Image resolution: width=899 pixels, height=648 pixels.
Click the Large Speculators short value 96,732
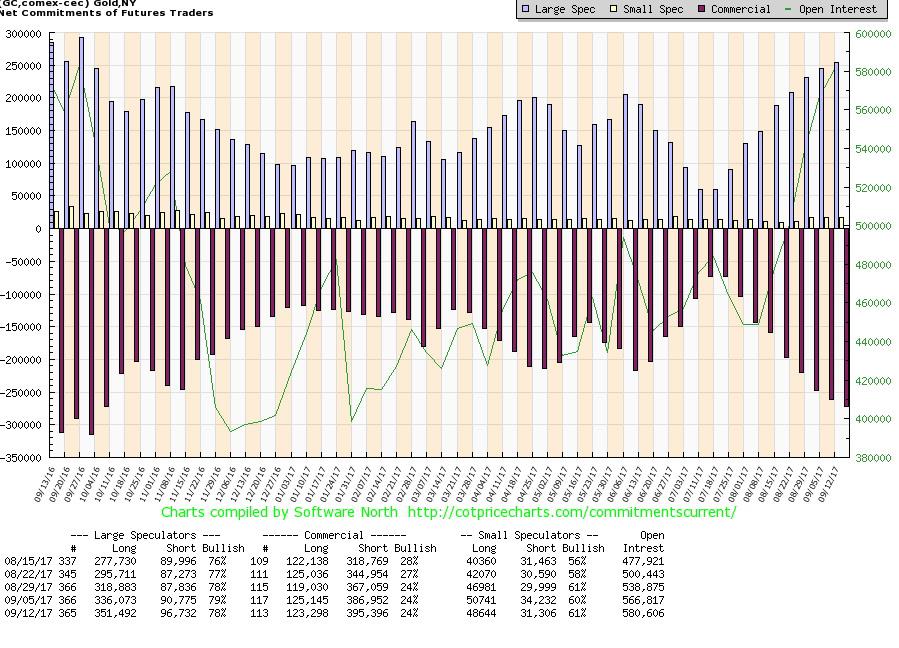[x=178, y=613]
